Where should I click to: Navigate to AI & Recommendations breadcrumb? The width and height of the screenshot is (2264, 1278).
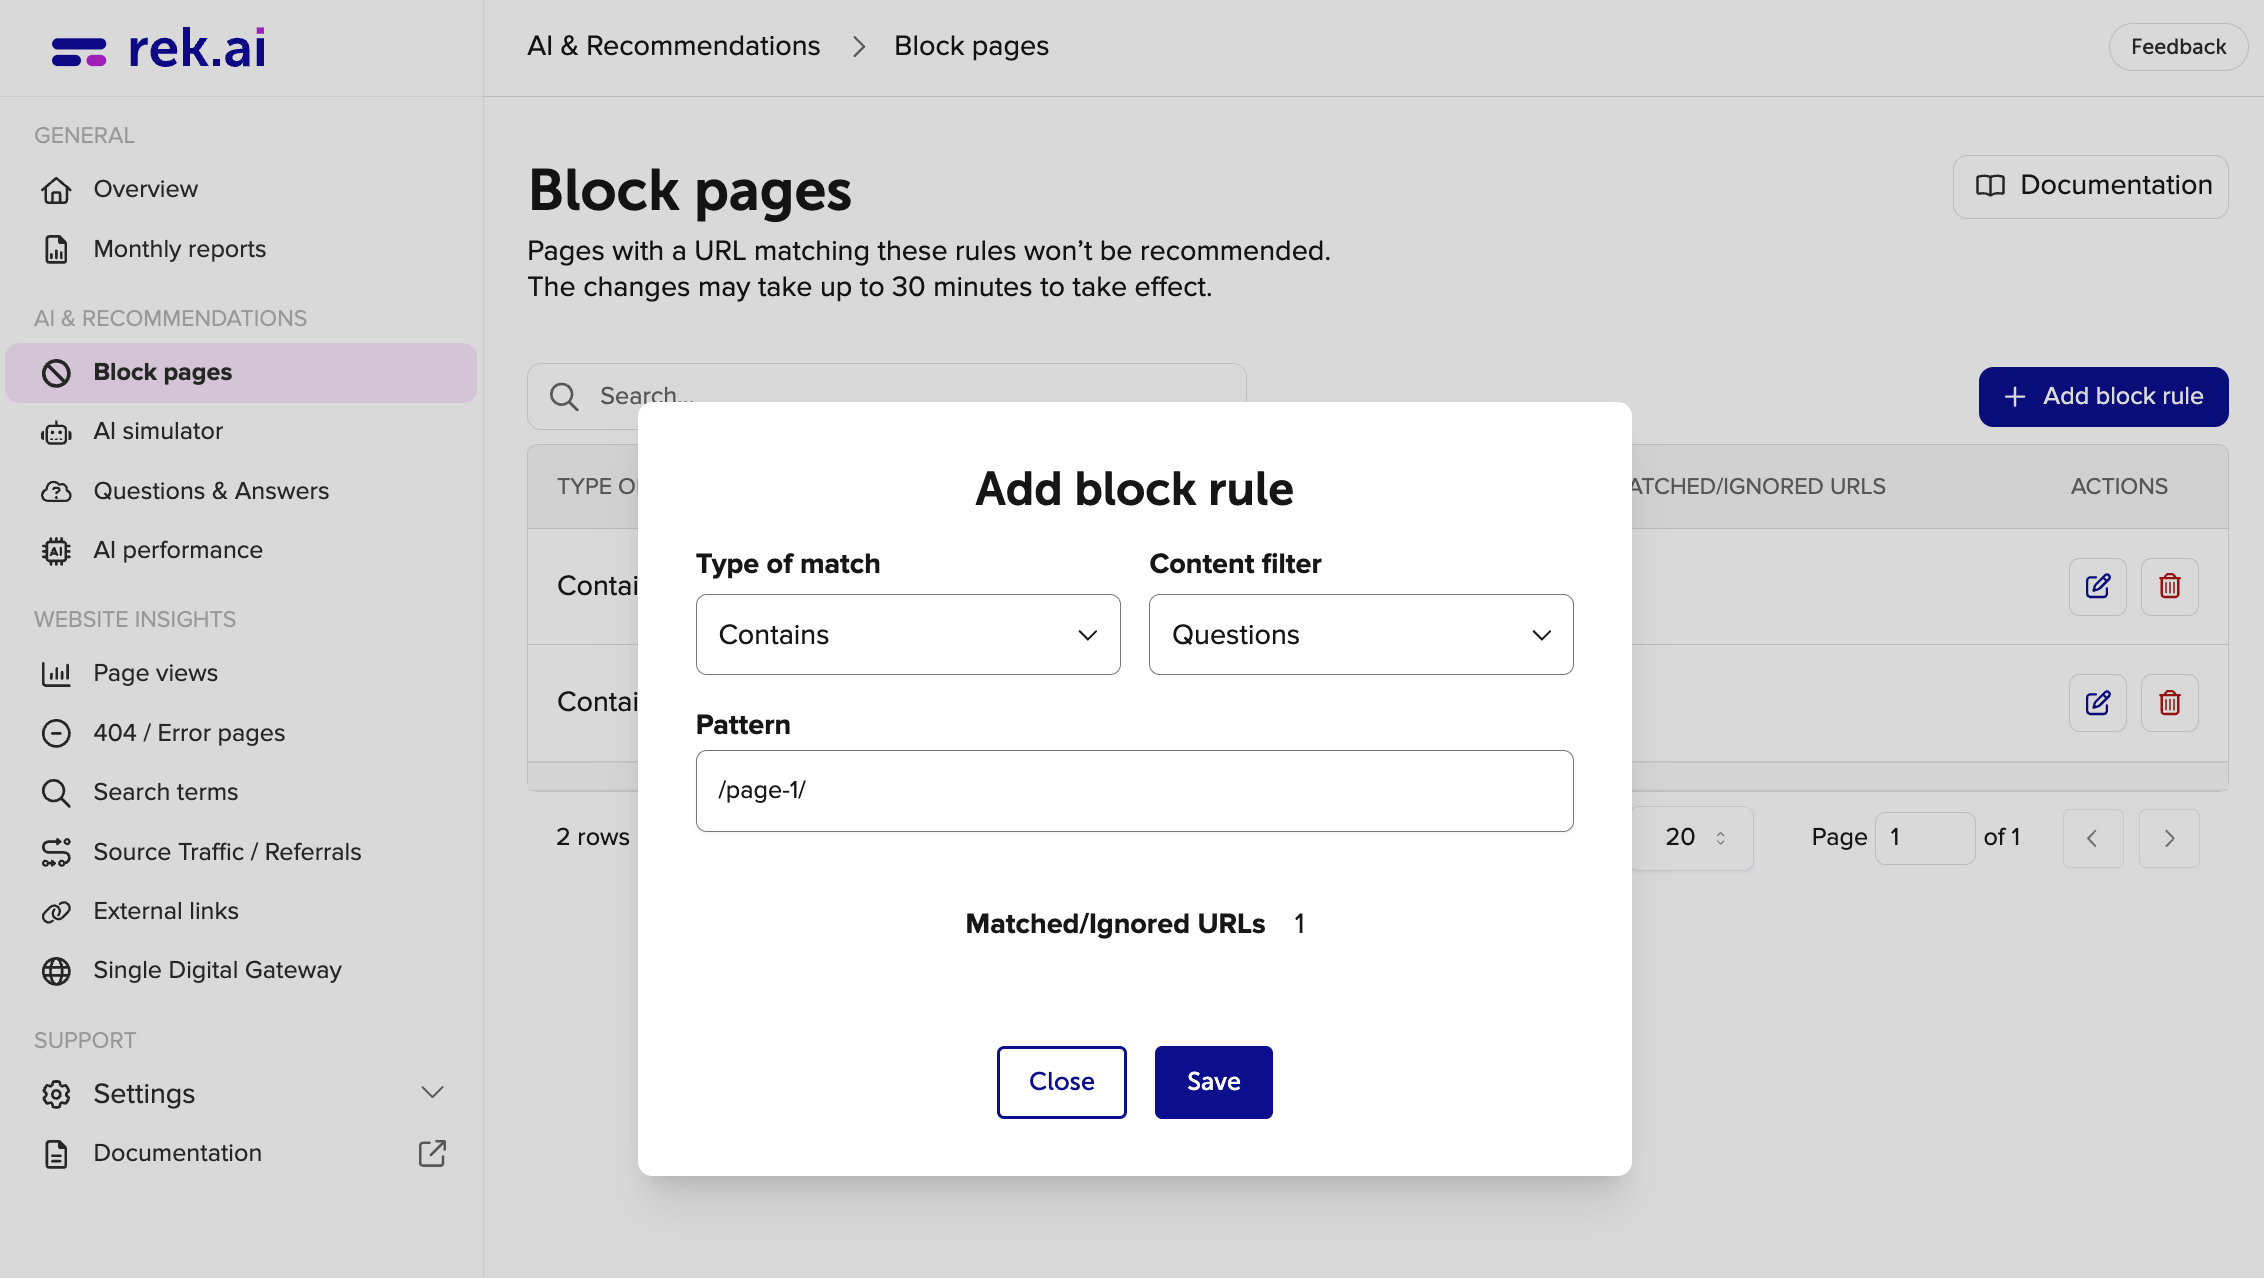(673, 45)
